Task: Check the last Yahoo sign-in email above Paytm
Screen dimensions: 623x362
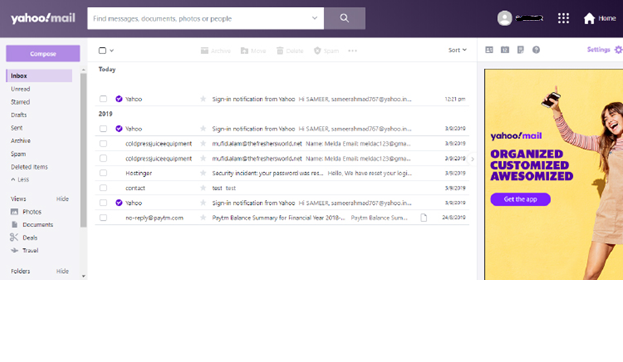Action: click(x=103, y=203)
